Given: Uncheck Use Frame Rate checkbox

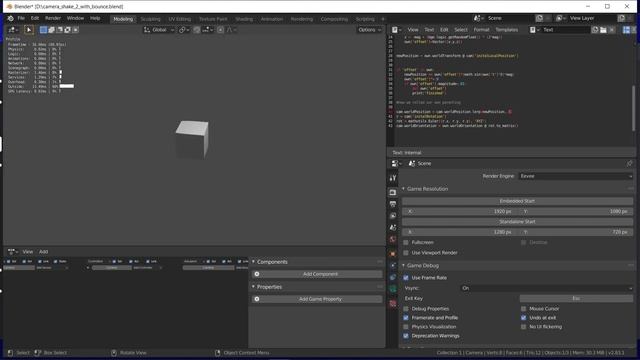Looking at the screenshot, I should pyautogui.click(x=406, y=278).
